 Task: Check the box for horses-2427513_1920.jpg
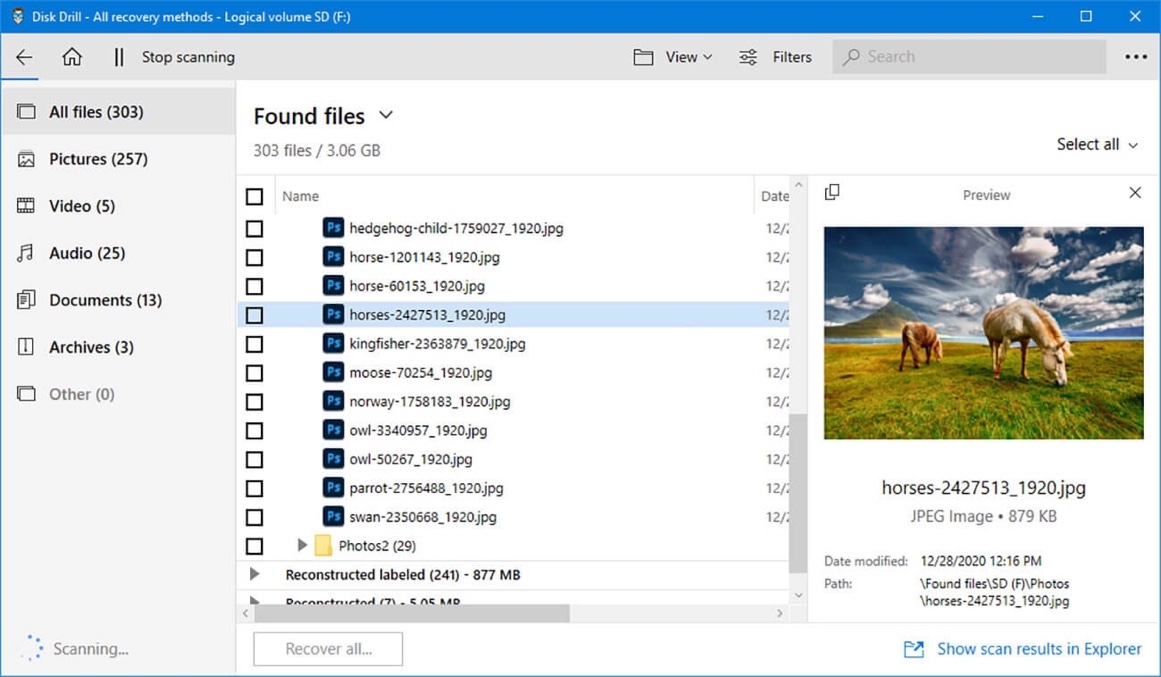tap(255, 315)
